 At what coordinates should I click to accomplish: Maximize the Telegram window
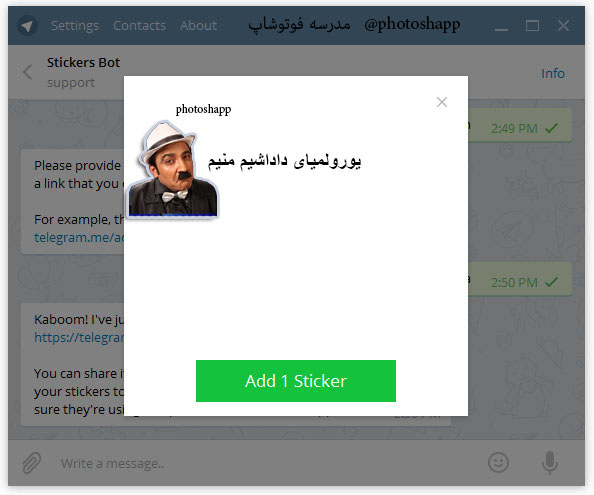[532, 26]
